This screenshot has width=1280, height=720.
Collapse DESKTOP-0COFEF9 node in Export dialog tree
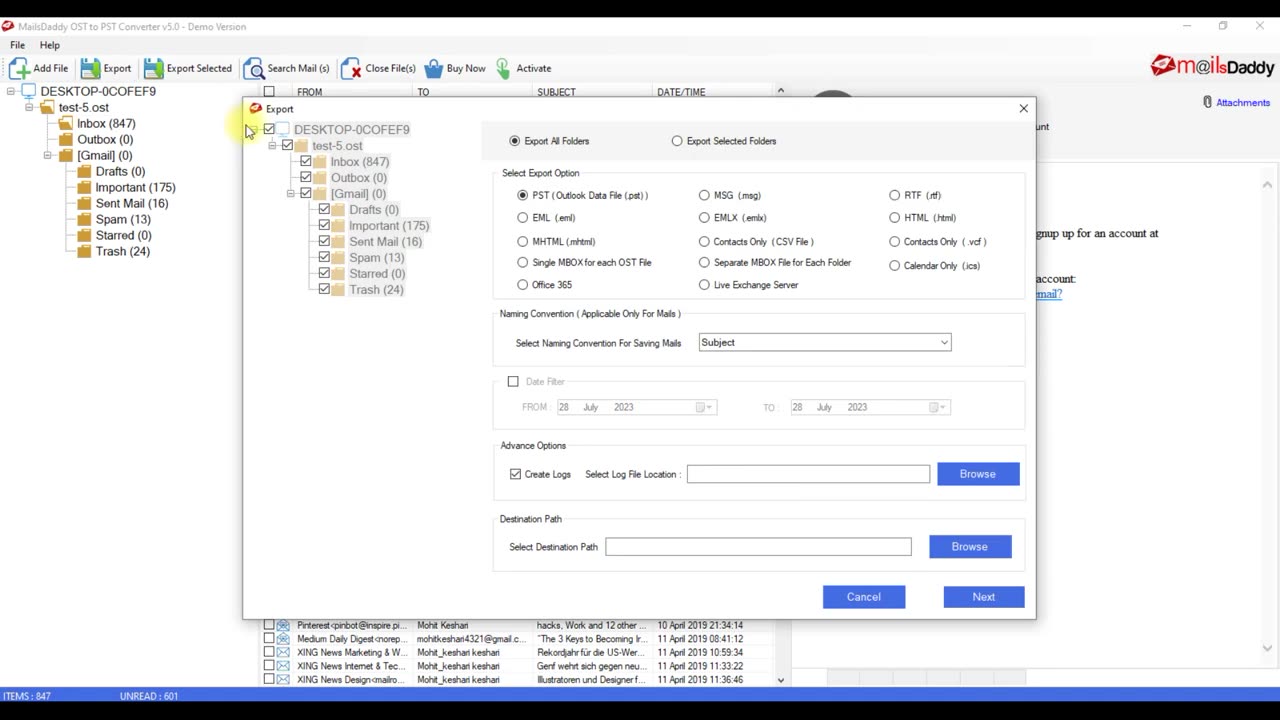pos(254,130)
